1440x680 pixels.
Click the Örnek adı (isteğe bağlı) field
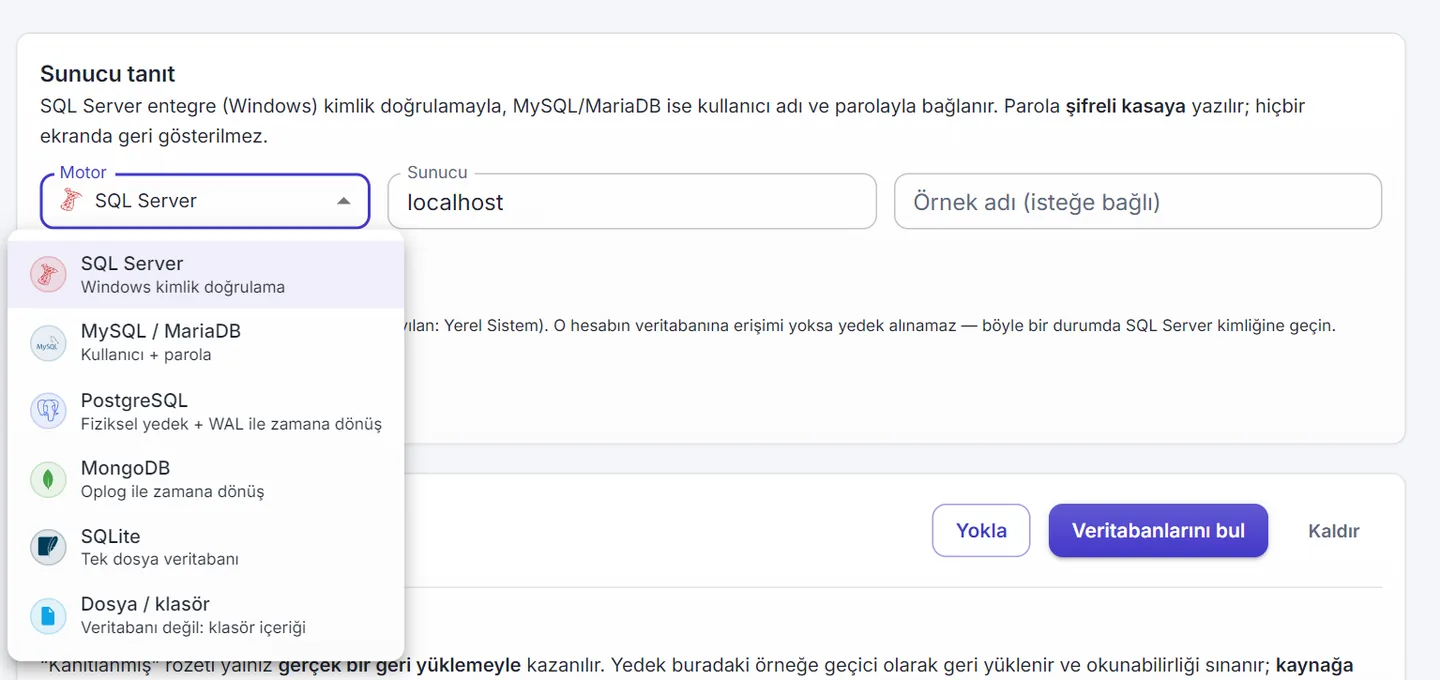pos(1138,201)
